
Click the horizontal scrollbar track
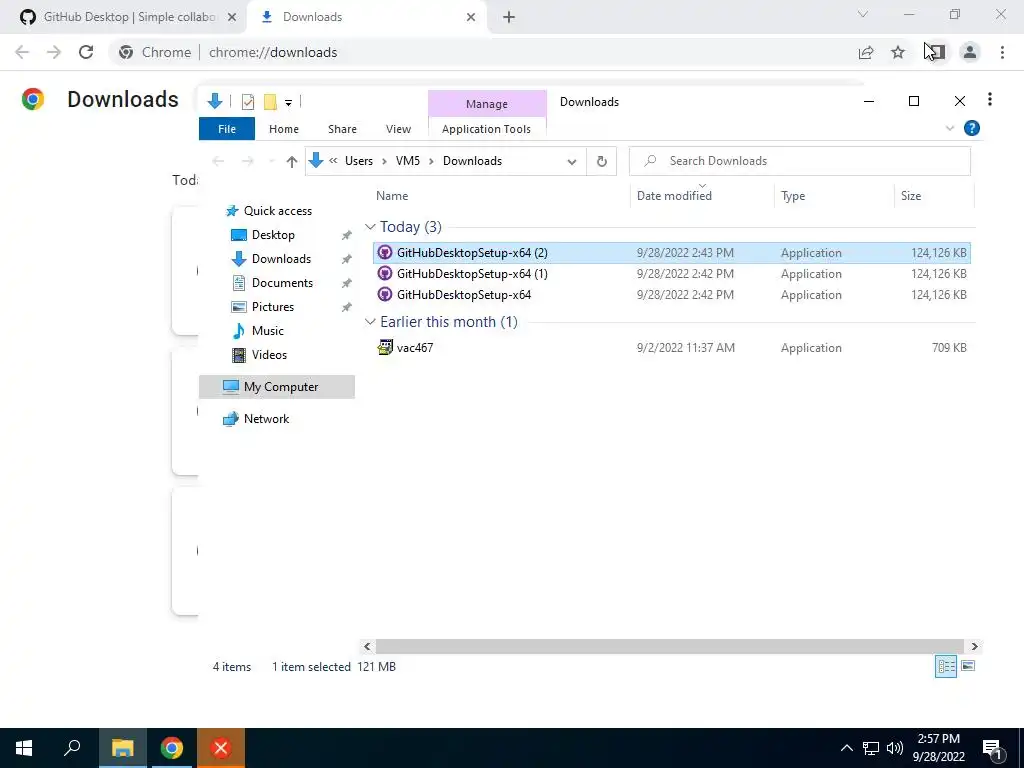coord(669,647)
